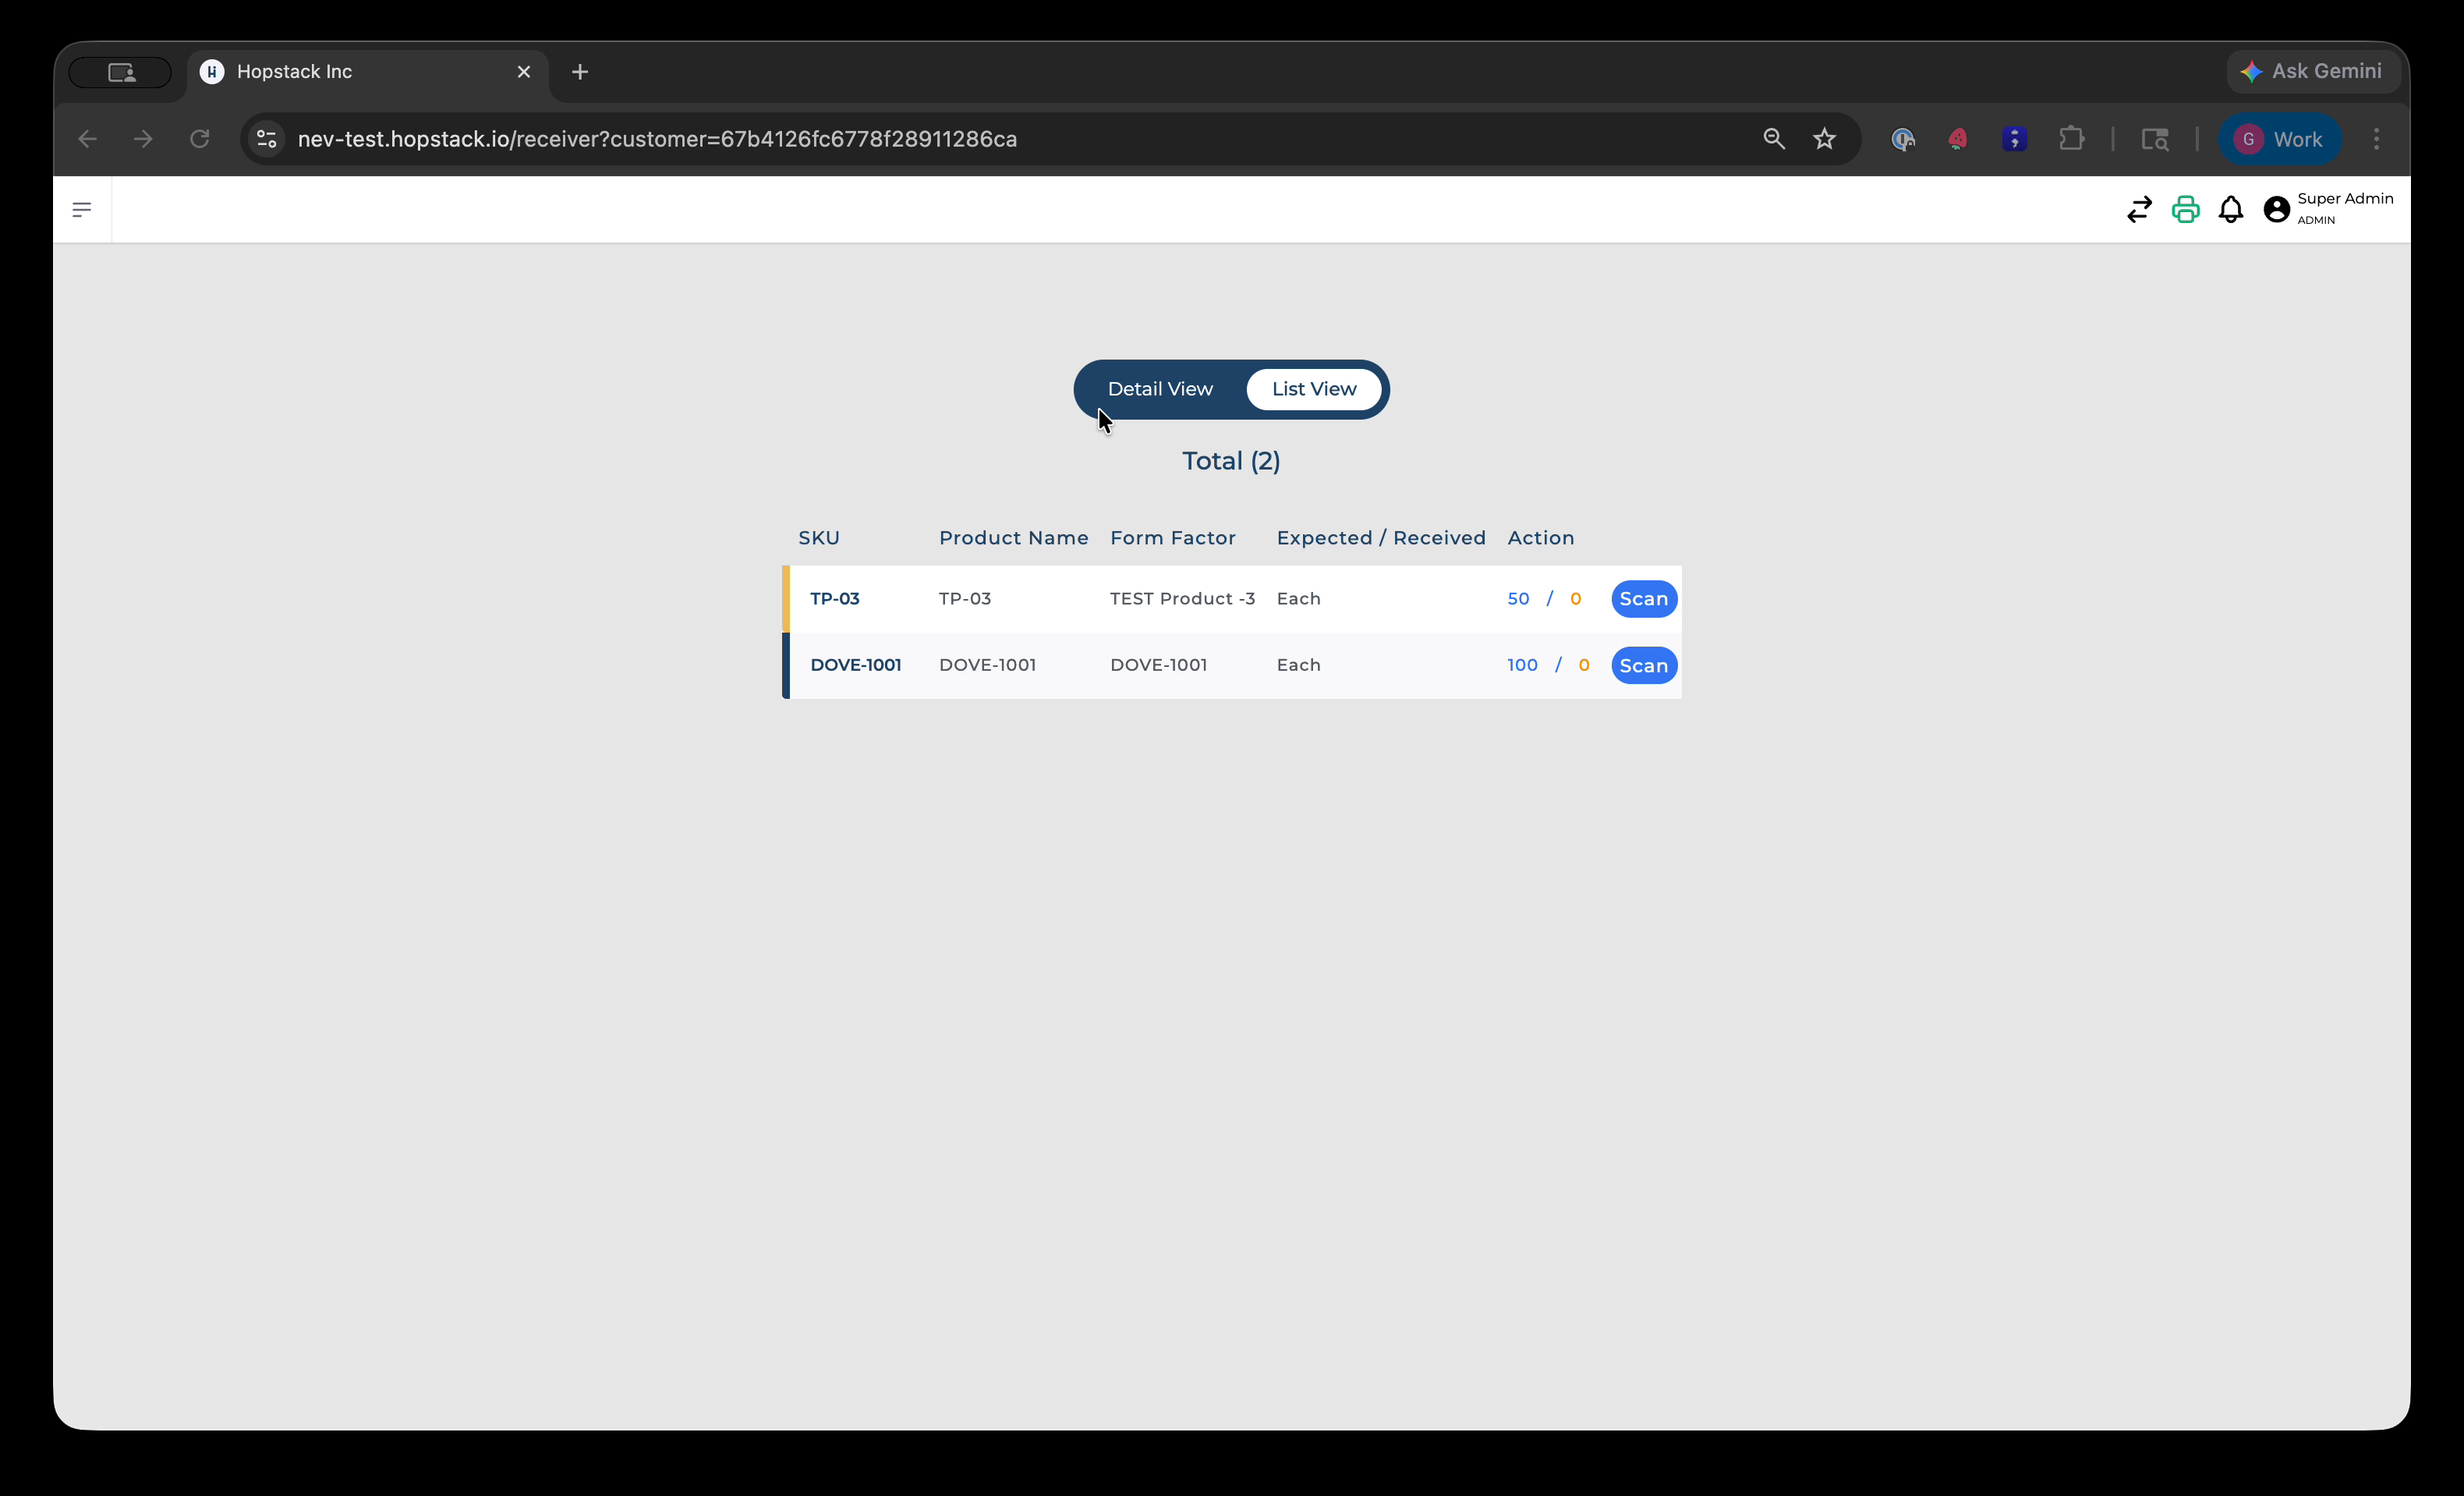The image size is (2464, 1496).
Task: Click the SKU column header
Action: pyautogui.click(x=819, y=538)
